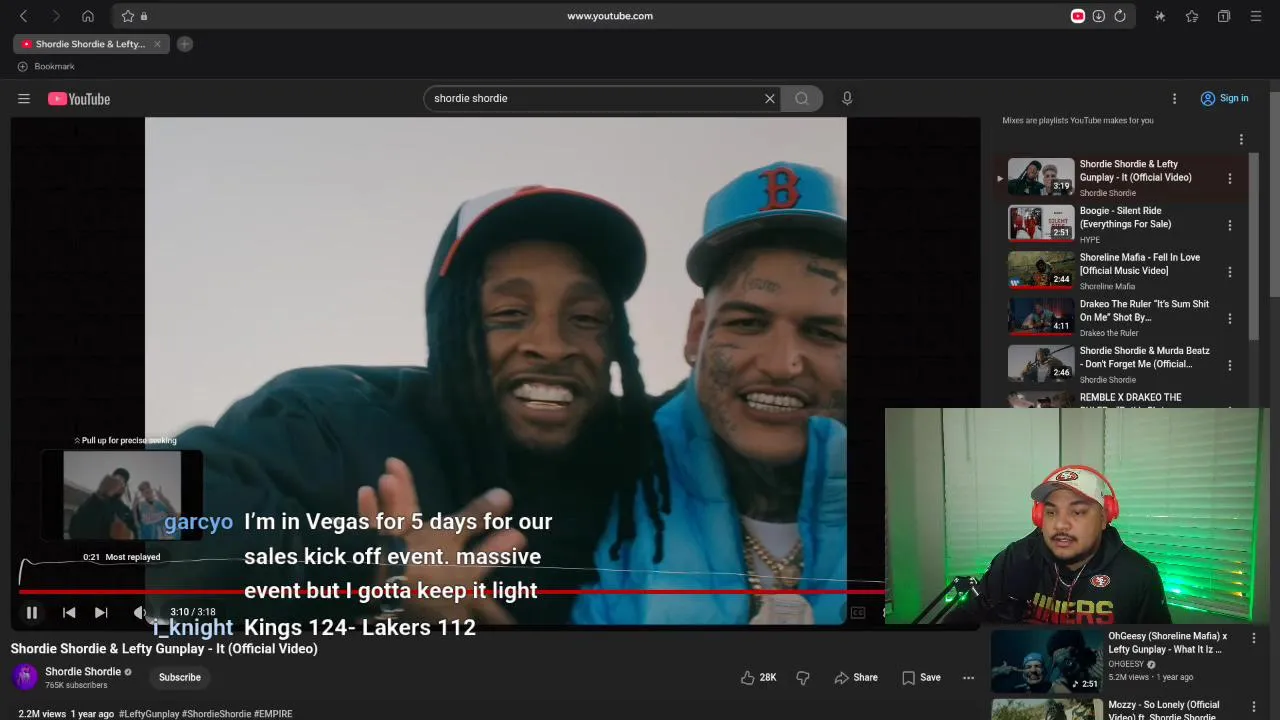The image size is (1280, 720).
Task: Open the red YouTube extension icon
Action: [x=1078, y=16]
